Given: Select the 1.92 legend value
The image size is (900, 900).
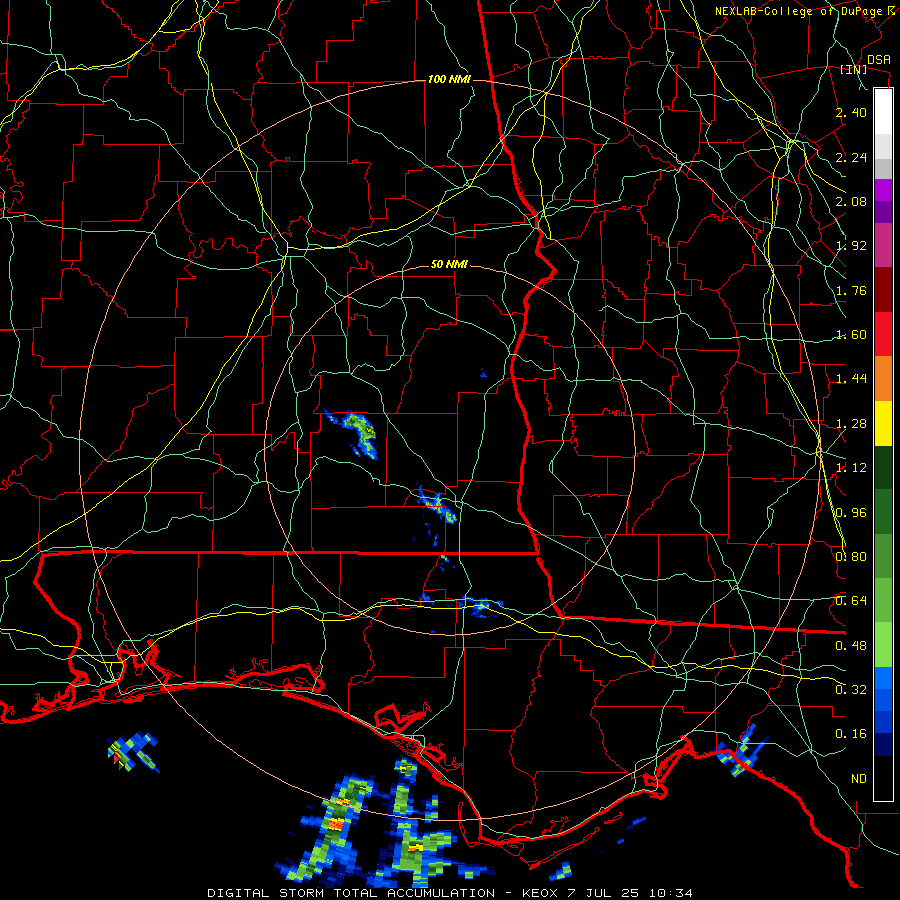Looking at the screenshot, I should click(851, 246).
